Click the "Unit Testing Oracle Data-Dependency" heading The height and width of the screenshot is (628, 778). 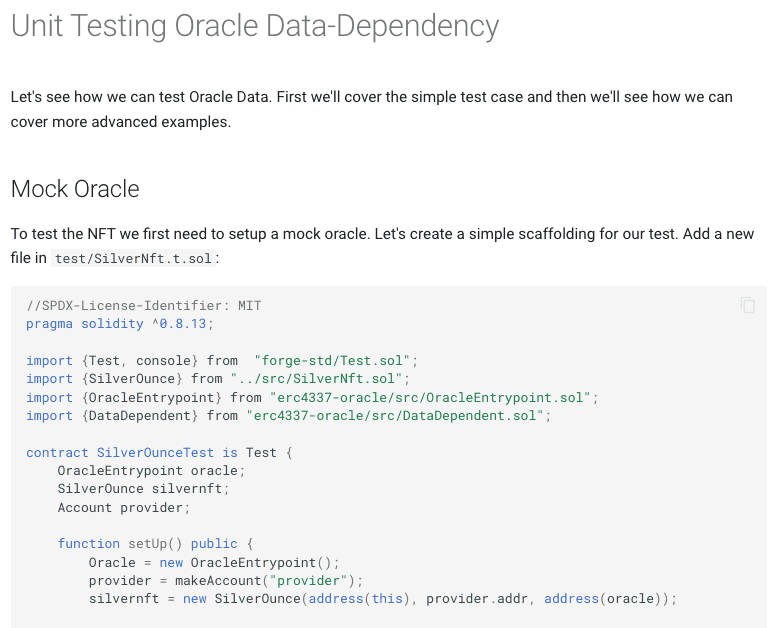(254, 27)
